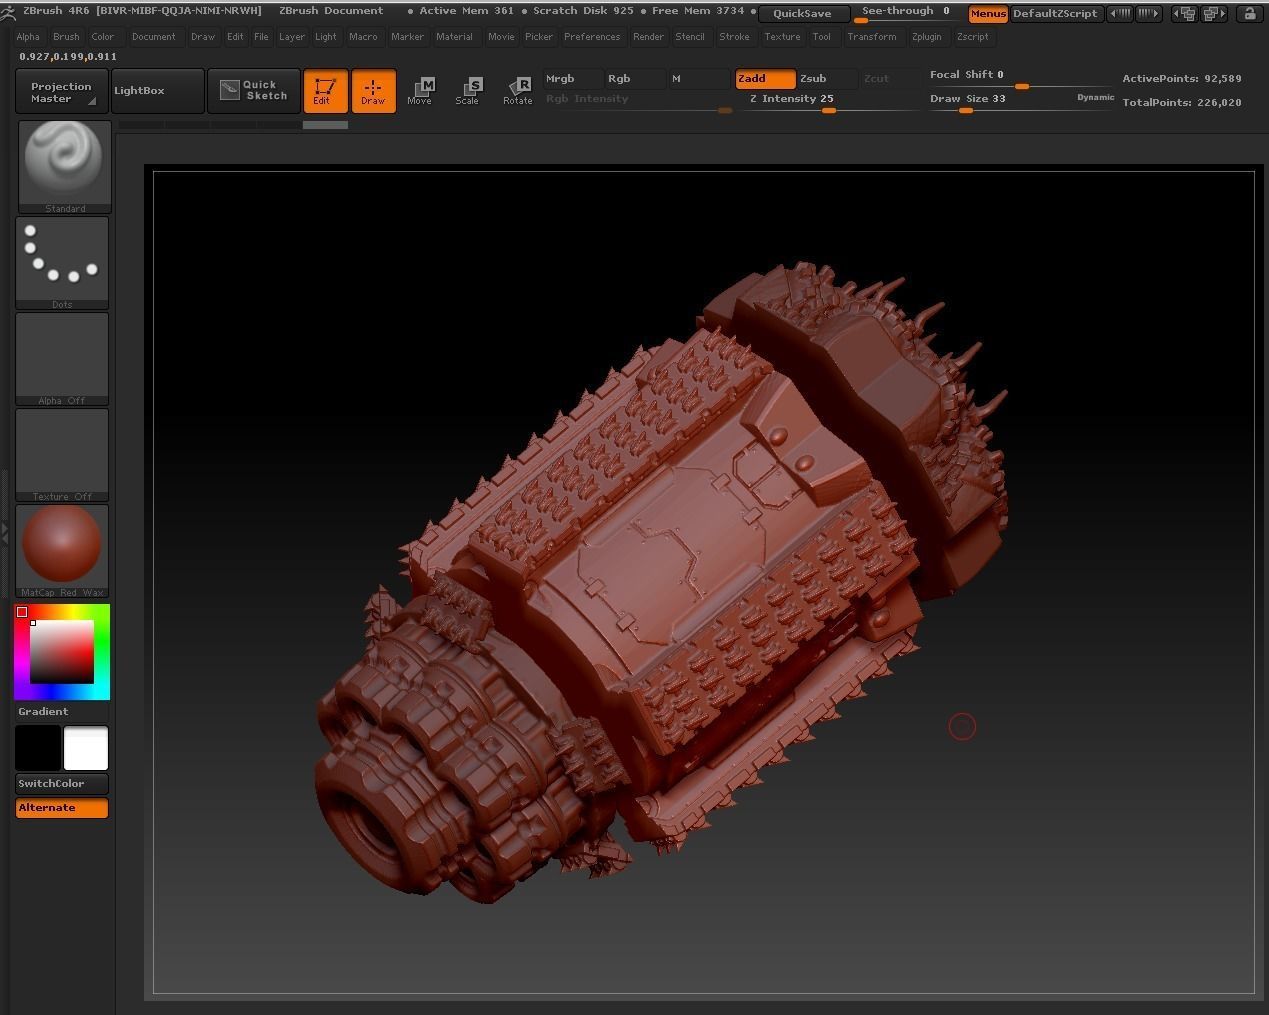This screenshot has height=1015, width=1269.
Task: Open the Preferences menu
Action: coord(592,37)
